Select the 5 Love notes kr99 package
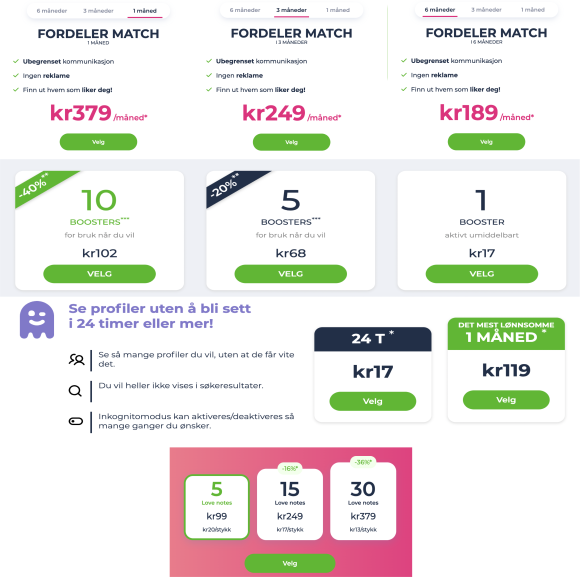The width and height of the screenshot is (580, 577). 217,507
